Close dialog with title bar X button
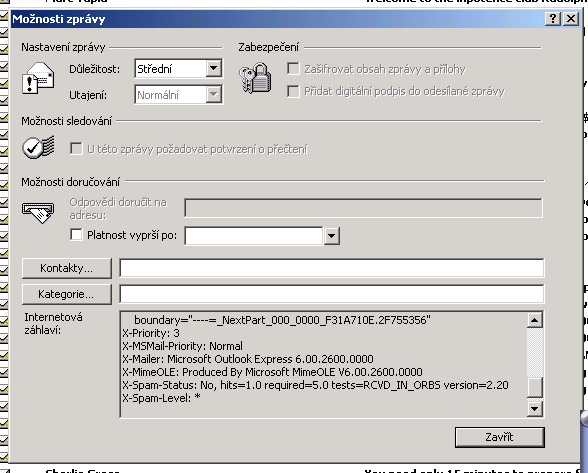Viewport: 588px width, 473px height. tap(571, 18)
